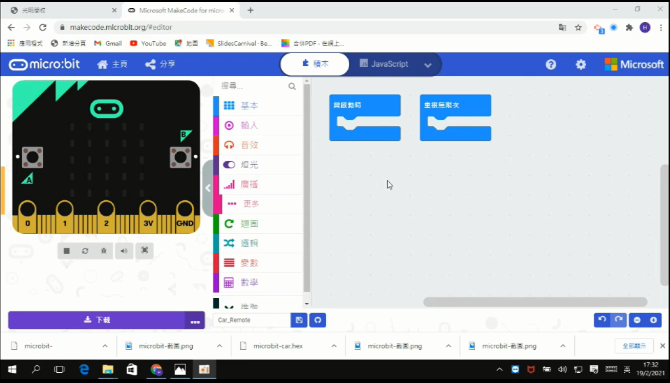The image size is (670, 383).
Task: Launch the simulator in fullscreen
Action: pos(144,250)
